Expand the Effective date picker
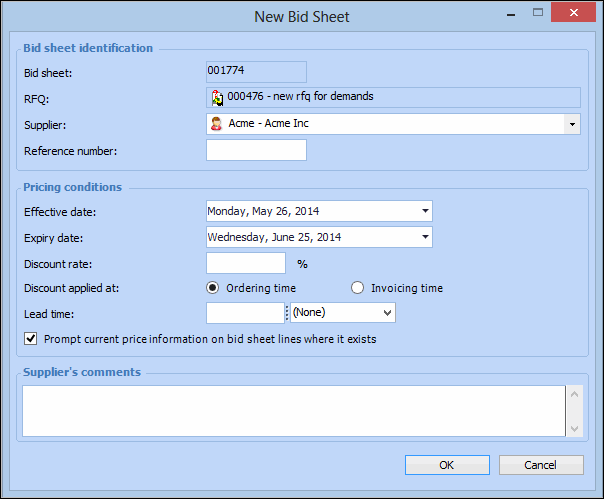This screenshot has height=499, width=604. tap(425, 211)
